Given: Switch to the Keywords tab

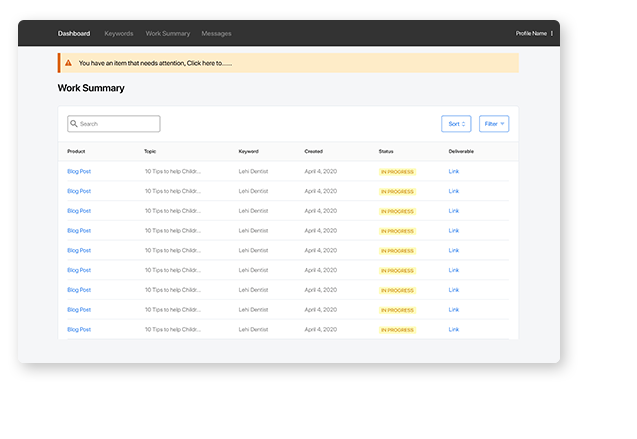Looking at the screenshot, I should (119, 33).
